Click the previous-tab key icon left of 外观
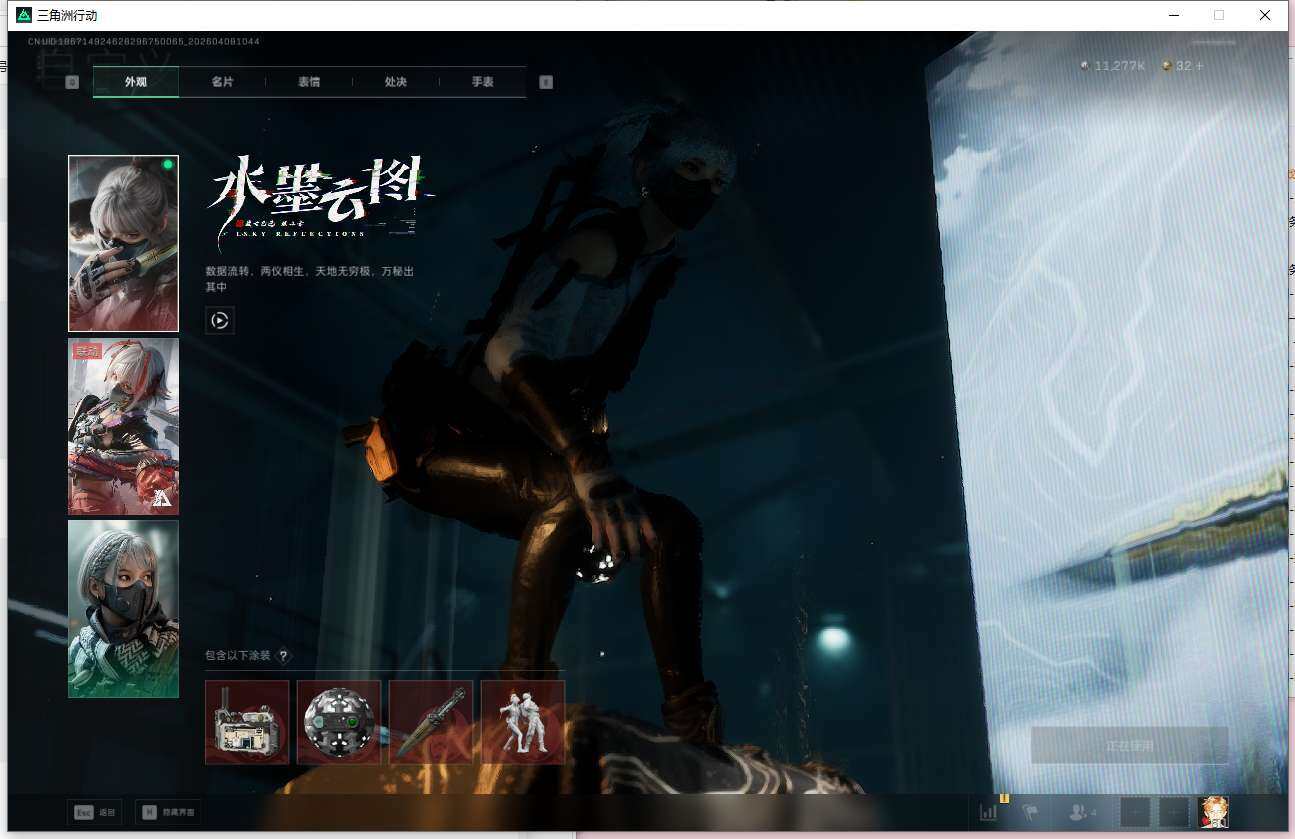Image resolution: width=1295 pixels, height=839 pixels. pos(72,82)
